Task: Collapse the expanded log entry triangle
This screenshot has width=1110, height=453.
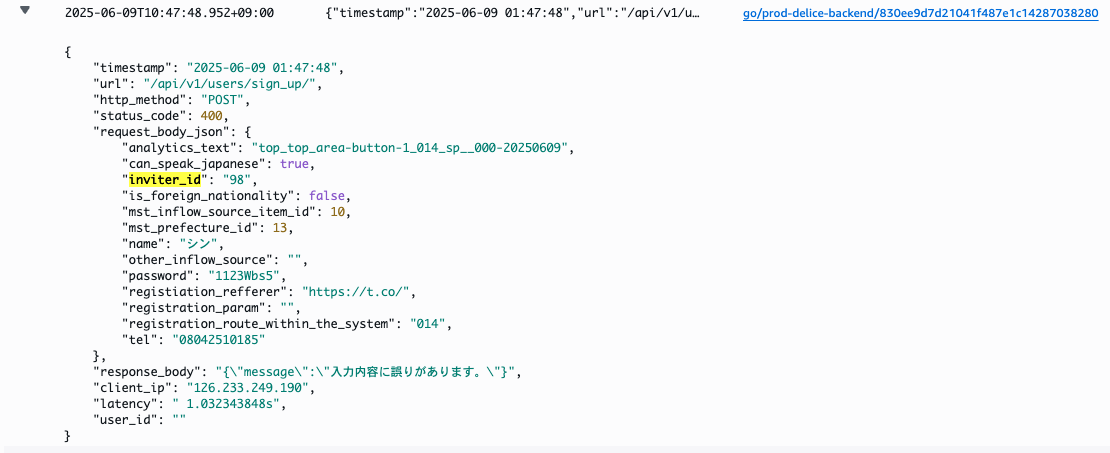Action: click(x=25, y=14)
